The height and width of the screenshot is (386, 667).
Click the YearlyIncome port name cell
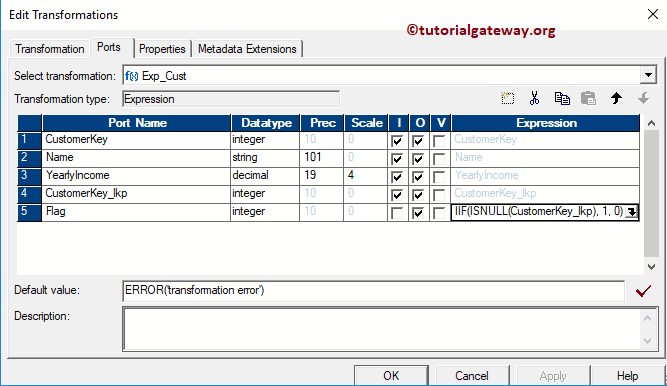[136, 176]
